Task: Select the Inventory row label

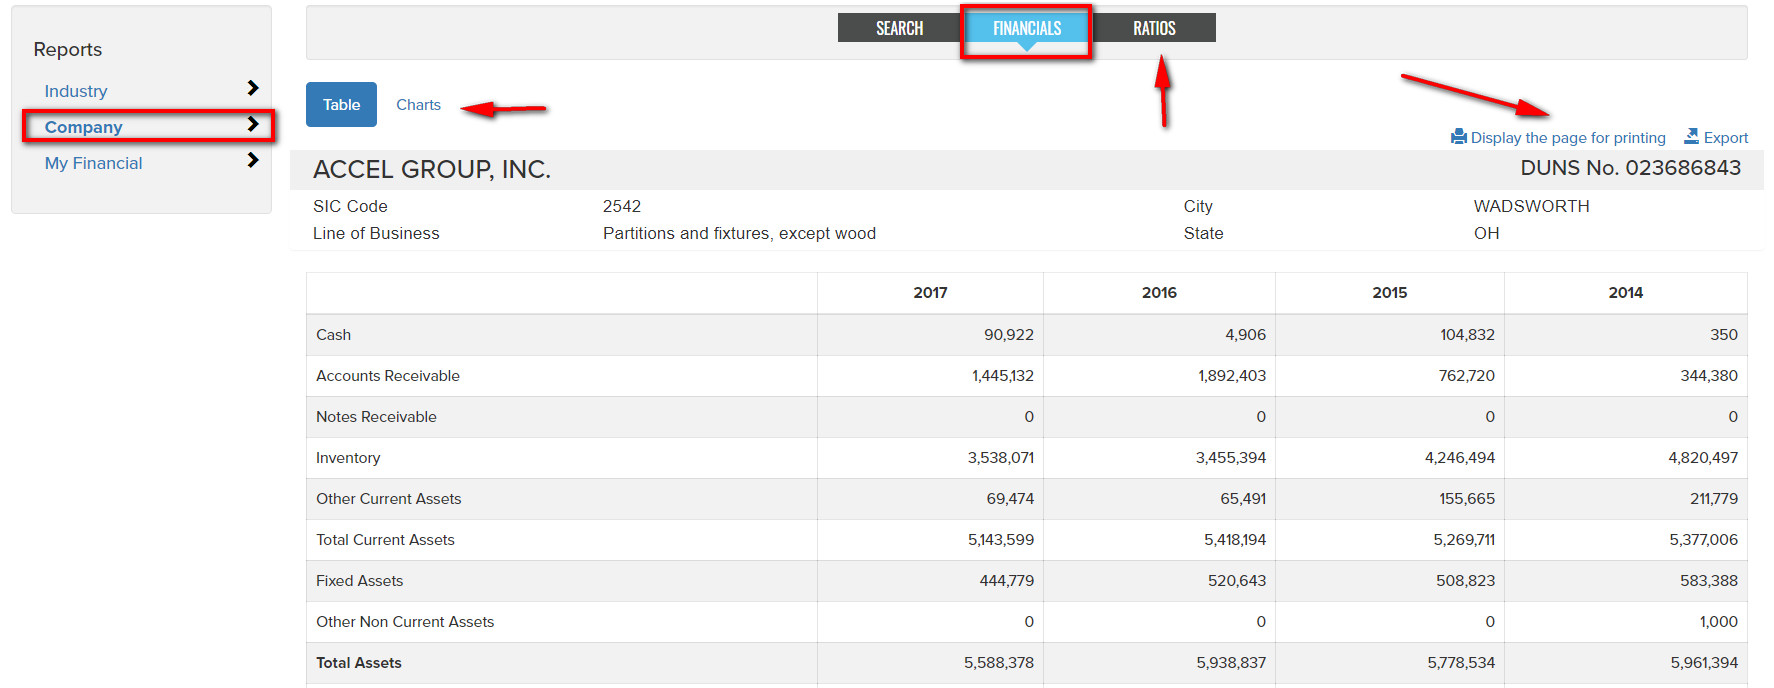Action: coord(348,458)
